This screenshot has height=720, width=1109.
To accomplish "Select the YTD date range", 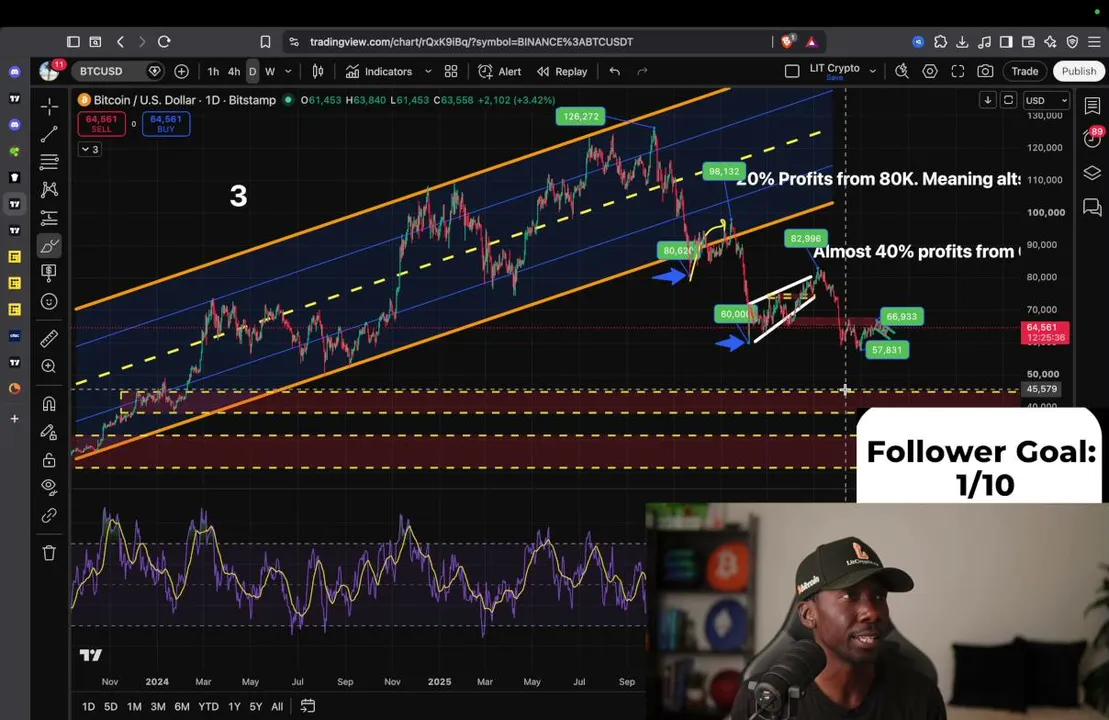I will tap(208, 706).
